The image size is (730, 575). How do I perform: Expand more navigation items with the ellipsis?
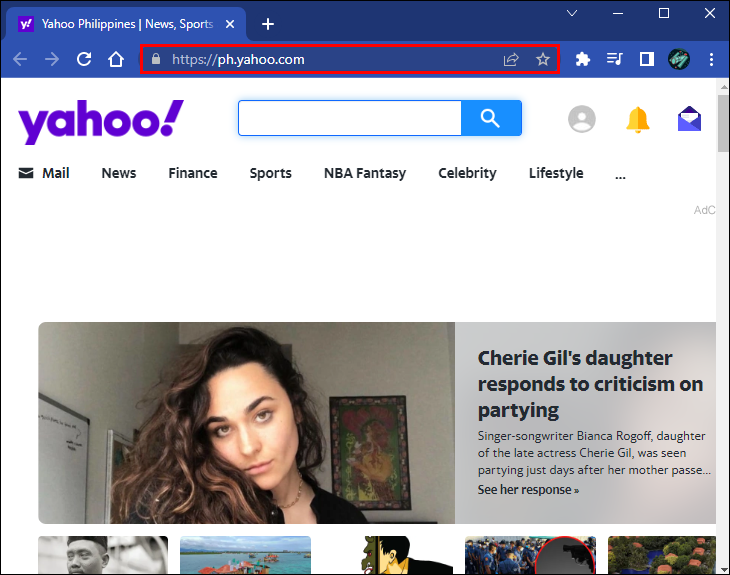click(620, 176)
